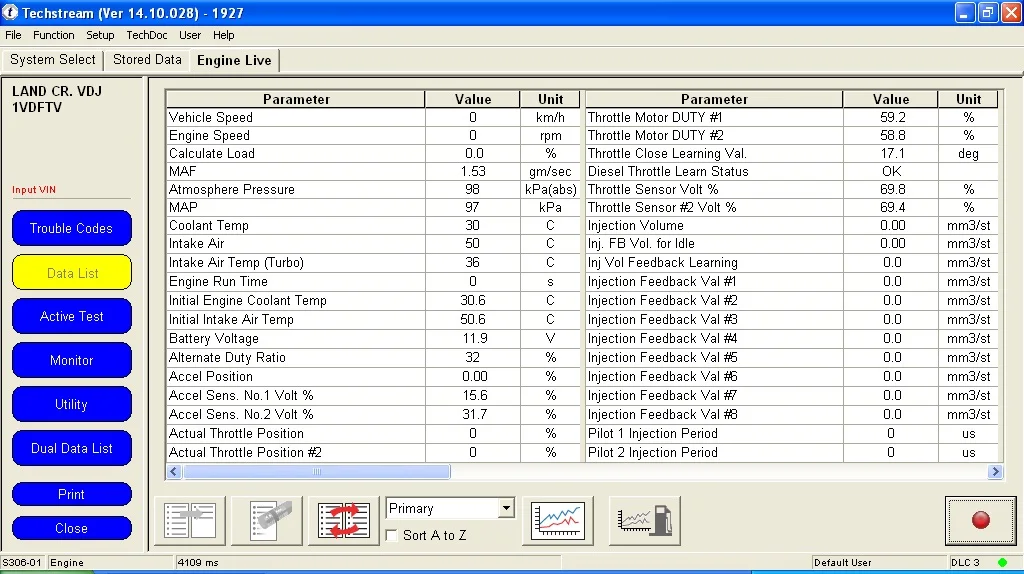The width and height of the screenshot is (1024, 574).
Task: Select the Throttle Close Learning Val. row
Action: coord(792,153)
